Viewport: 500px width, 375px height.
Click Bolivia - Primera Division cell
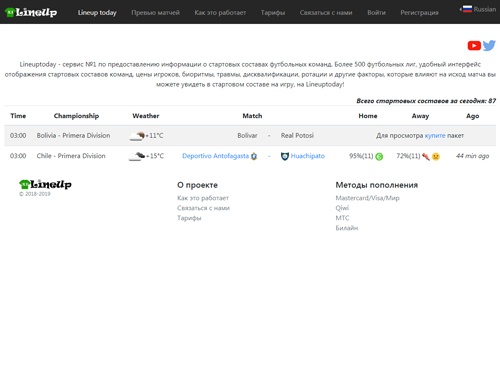coord(73,136)
